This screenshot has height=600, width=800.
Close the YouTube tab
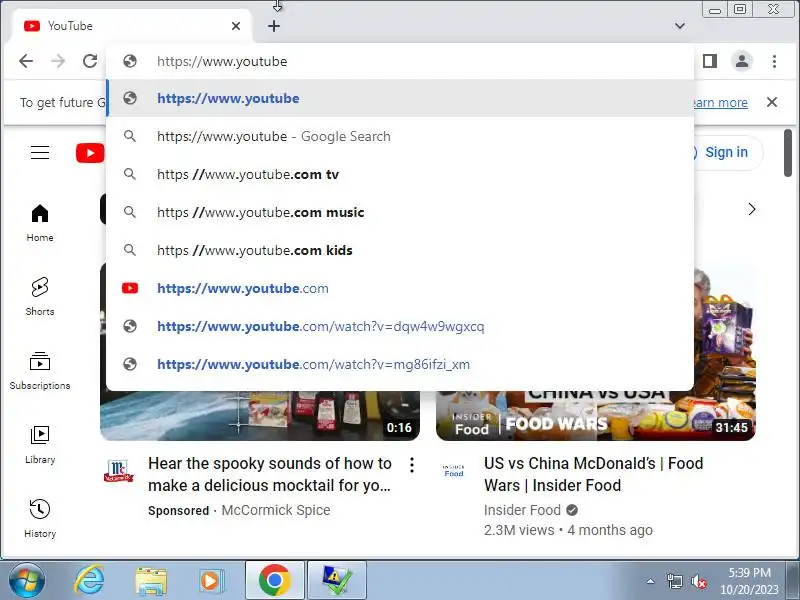[x=236, y=26]
